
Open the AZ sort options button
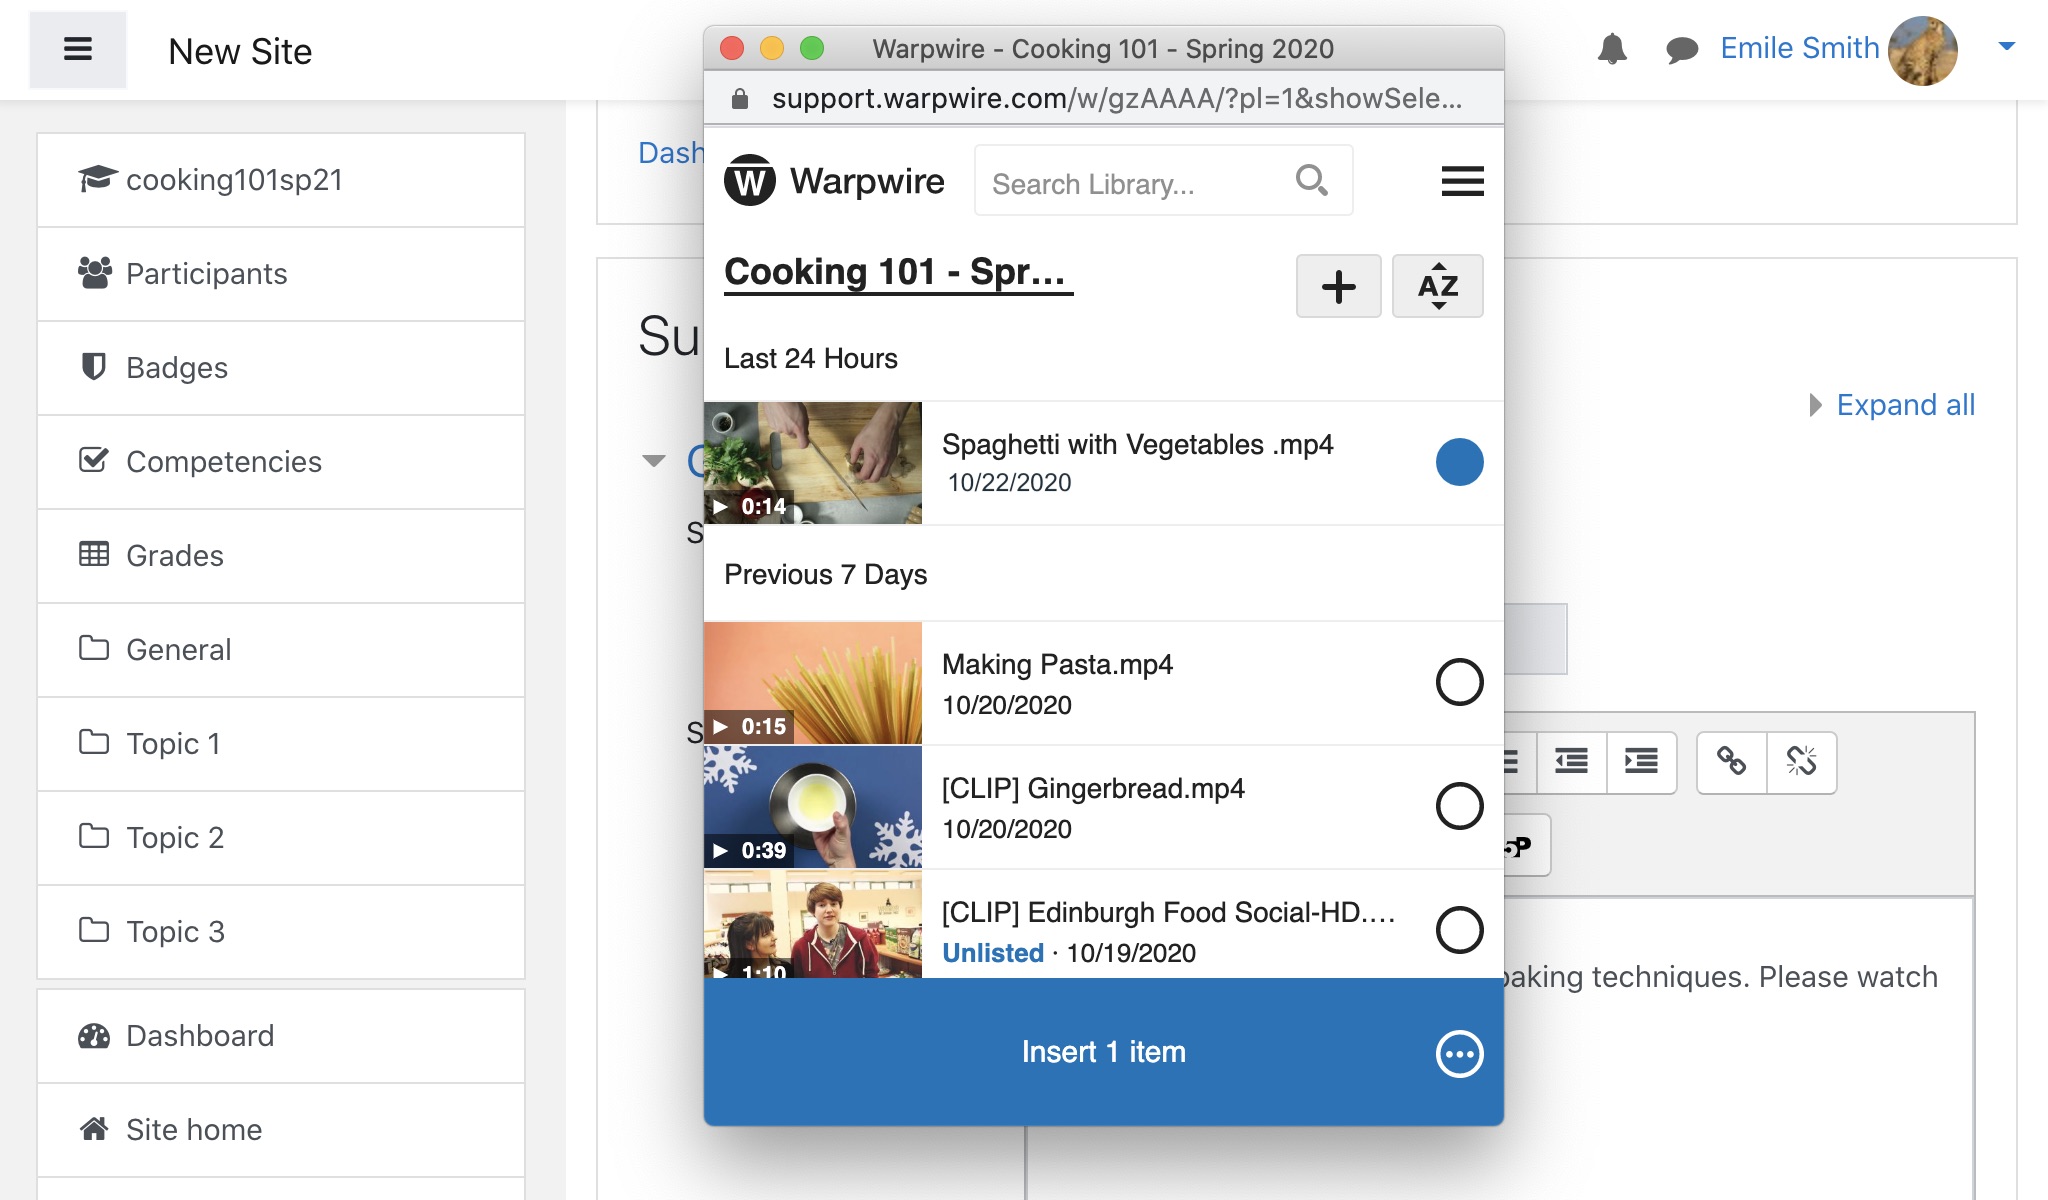1437,286
